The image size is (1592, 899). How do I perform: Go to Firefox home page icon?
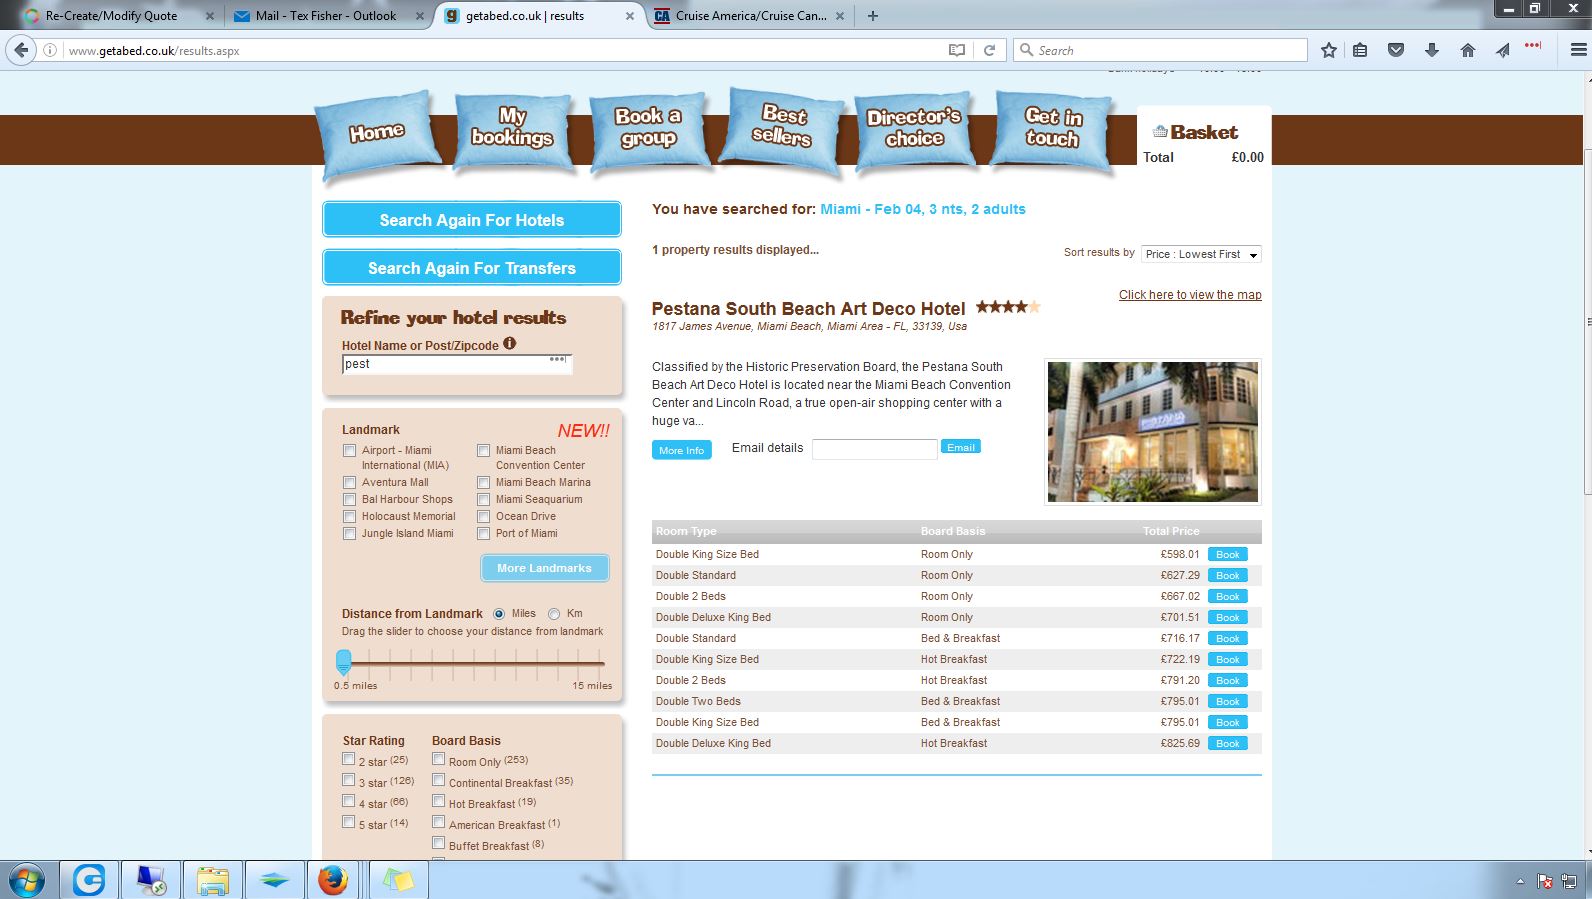pyautogui.click(x=1468, y=50)
